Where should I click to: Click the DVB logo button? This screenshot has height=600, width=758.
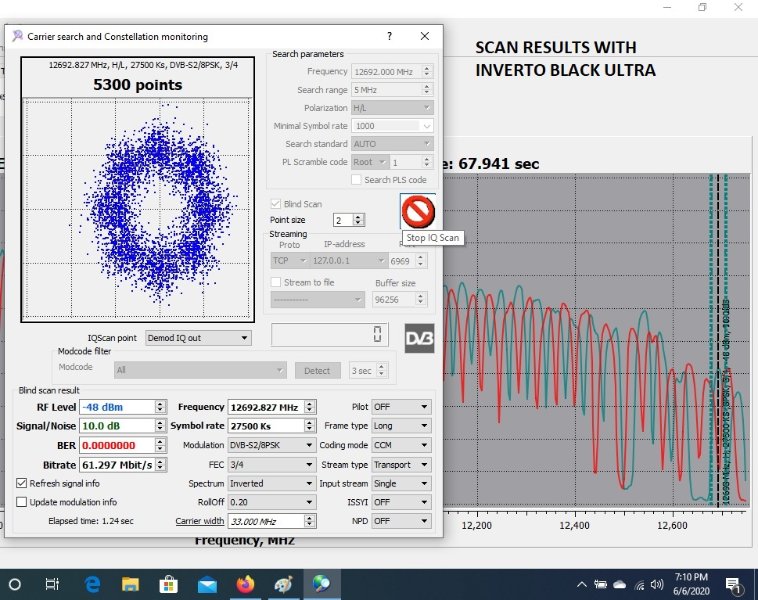(x=419, y=338)
